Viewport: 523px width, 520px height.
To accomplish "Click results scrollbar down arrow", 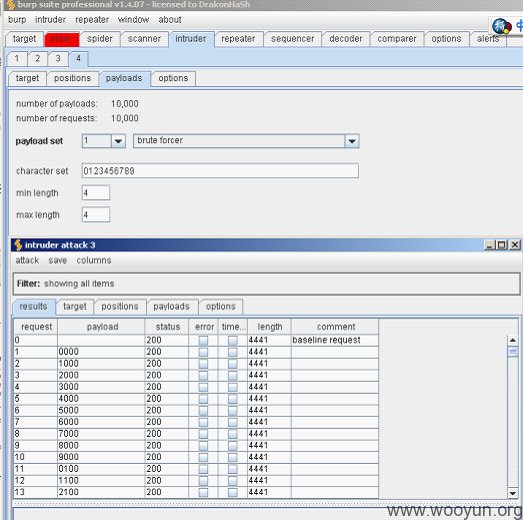I will pyautogui.click(x=513, y=493).
